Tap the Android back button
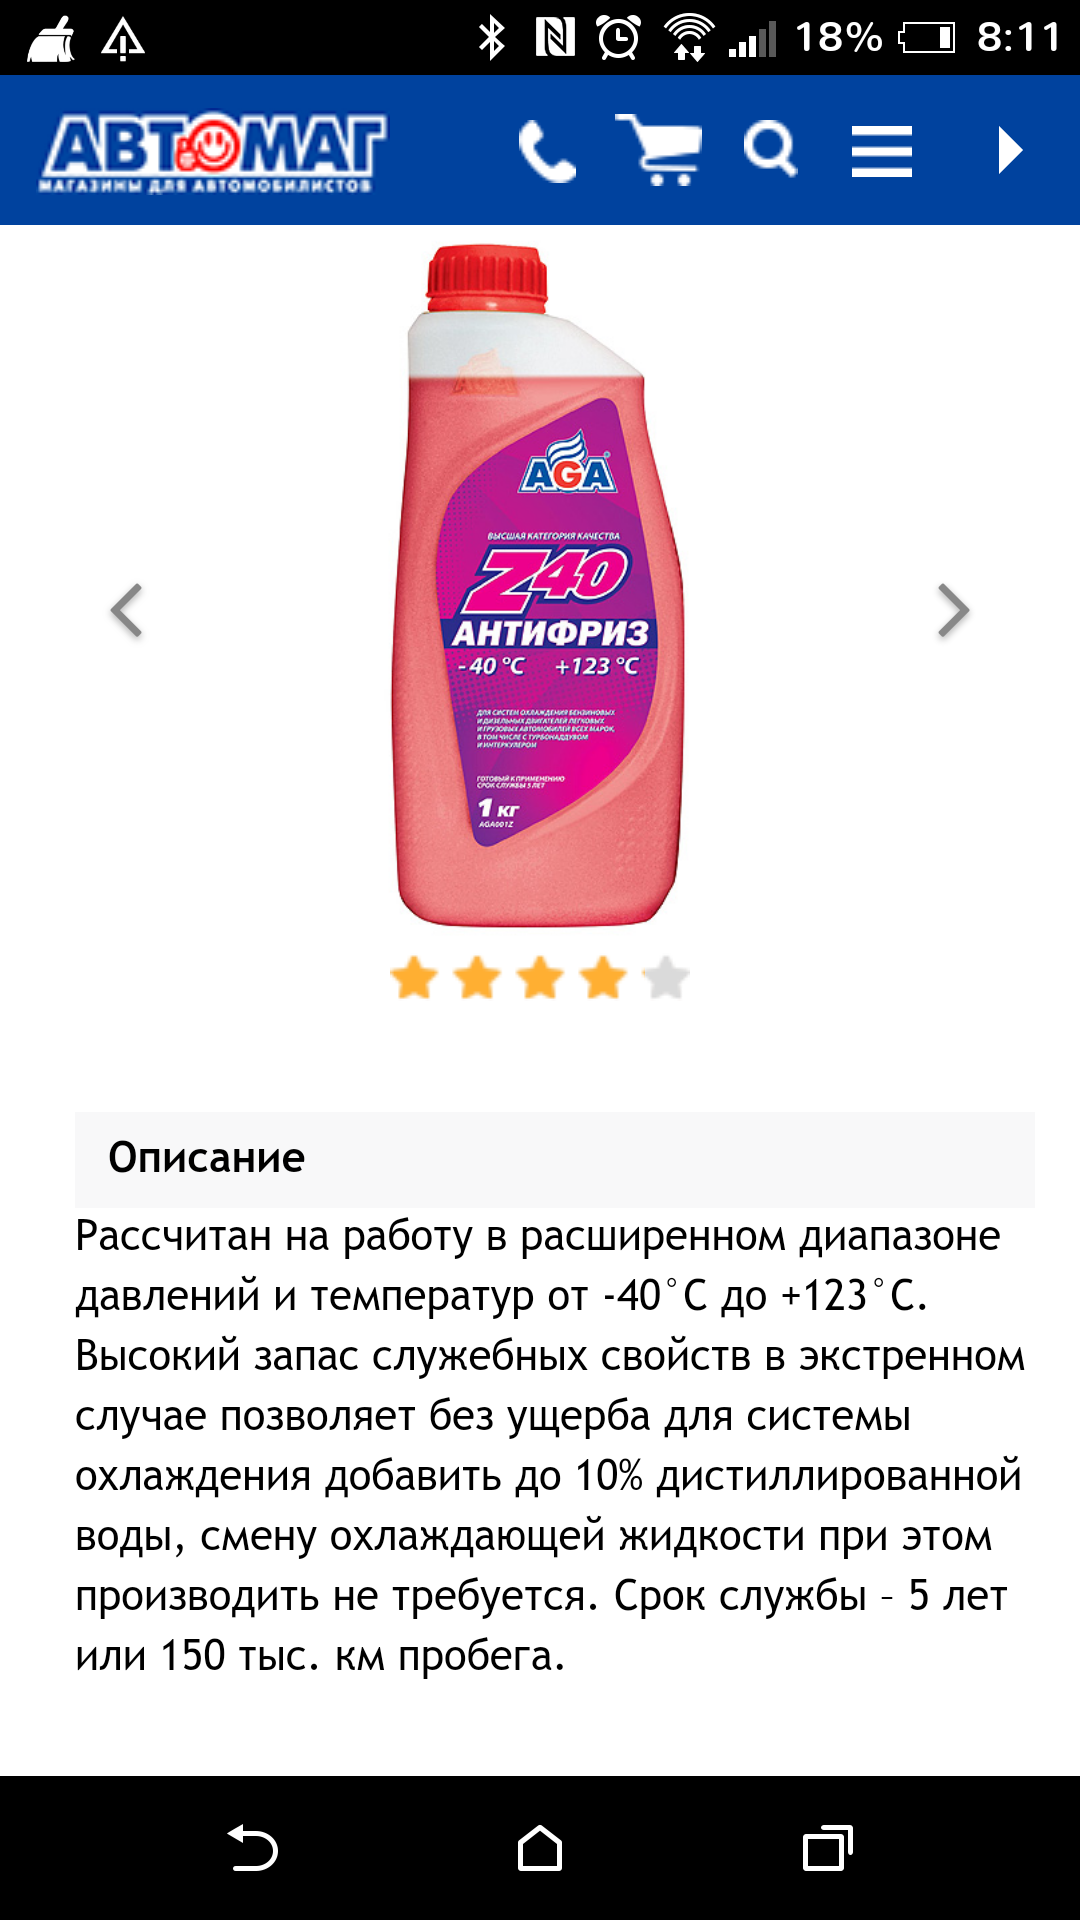The width and height of the screenshot is (1080, 1920). 253,1848
